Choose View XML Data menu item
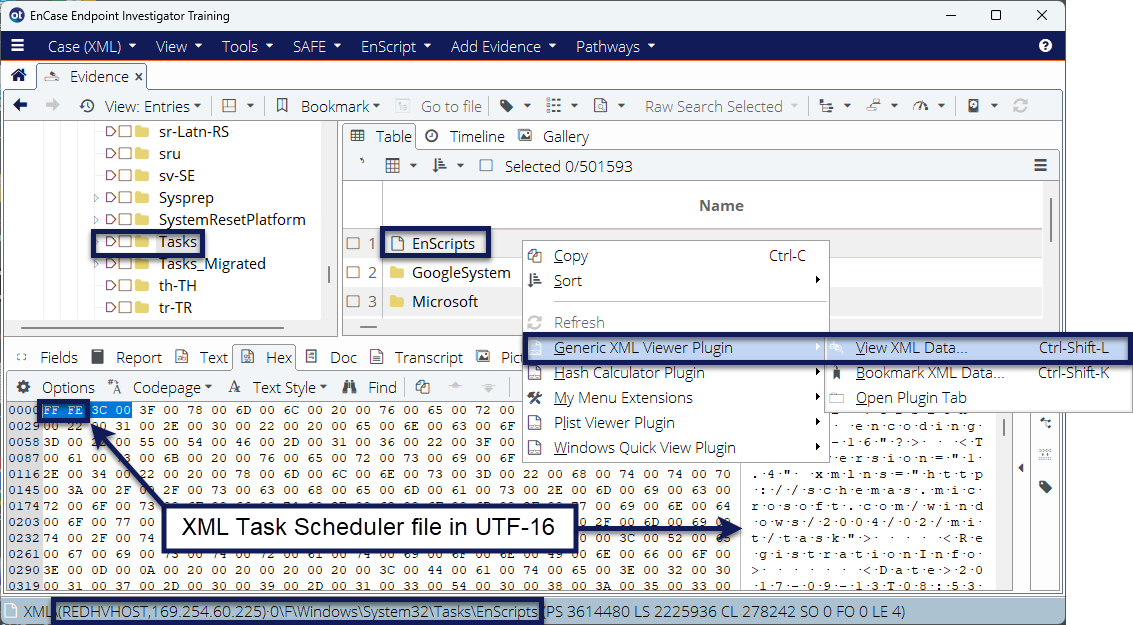Screen dimensions: 1133x625 (979, 348)
